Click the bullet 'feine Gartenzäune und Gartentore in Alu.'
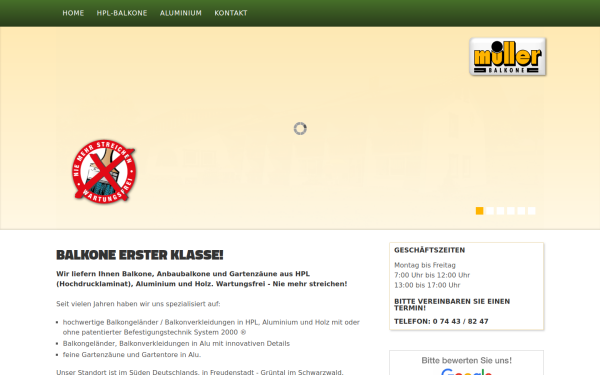 coord(132,355)
